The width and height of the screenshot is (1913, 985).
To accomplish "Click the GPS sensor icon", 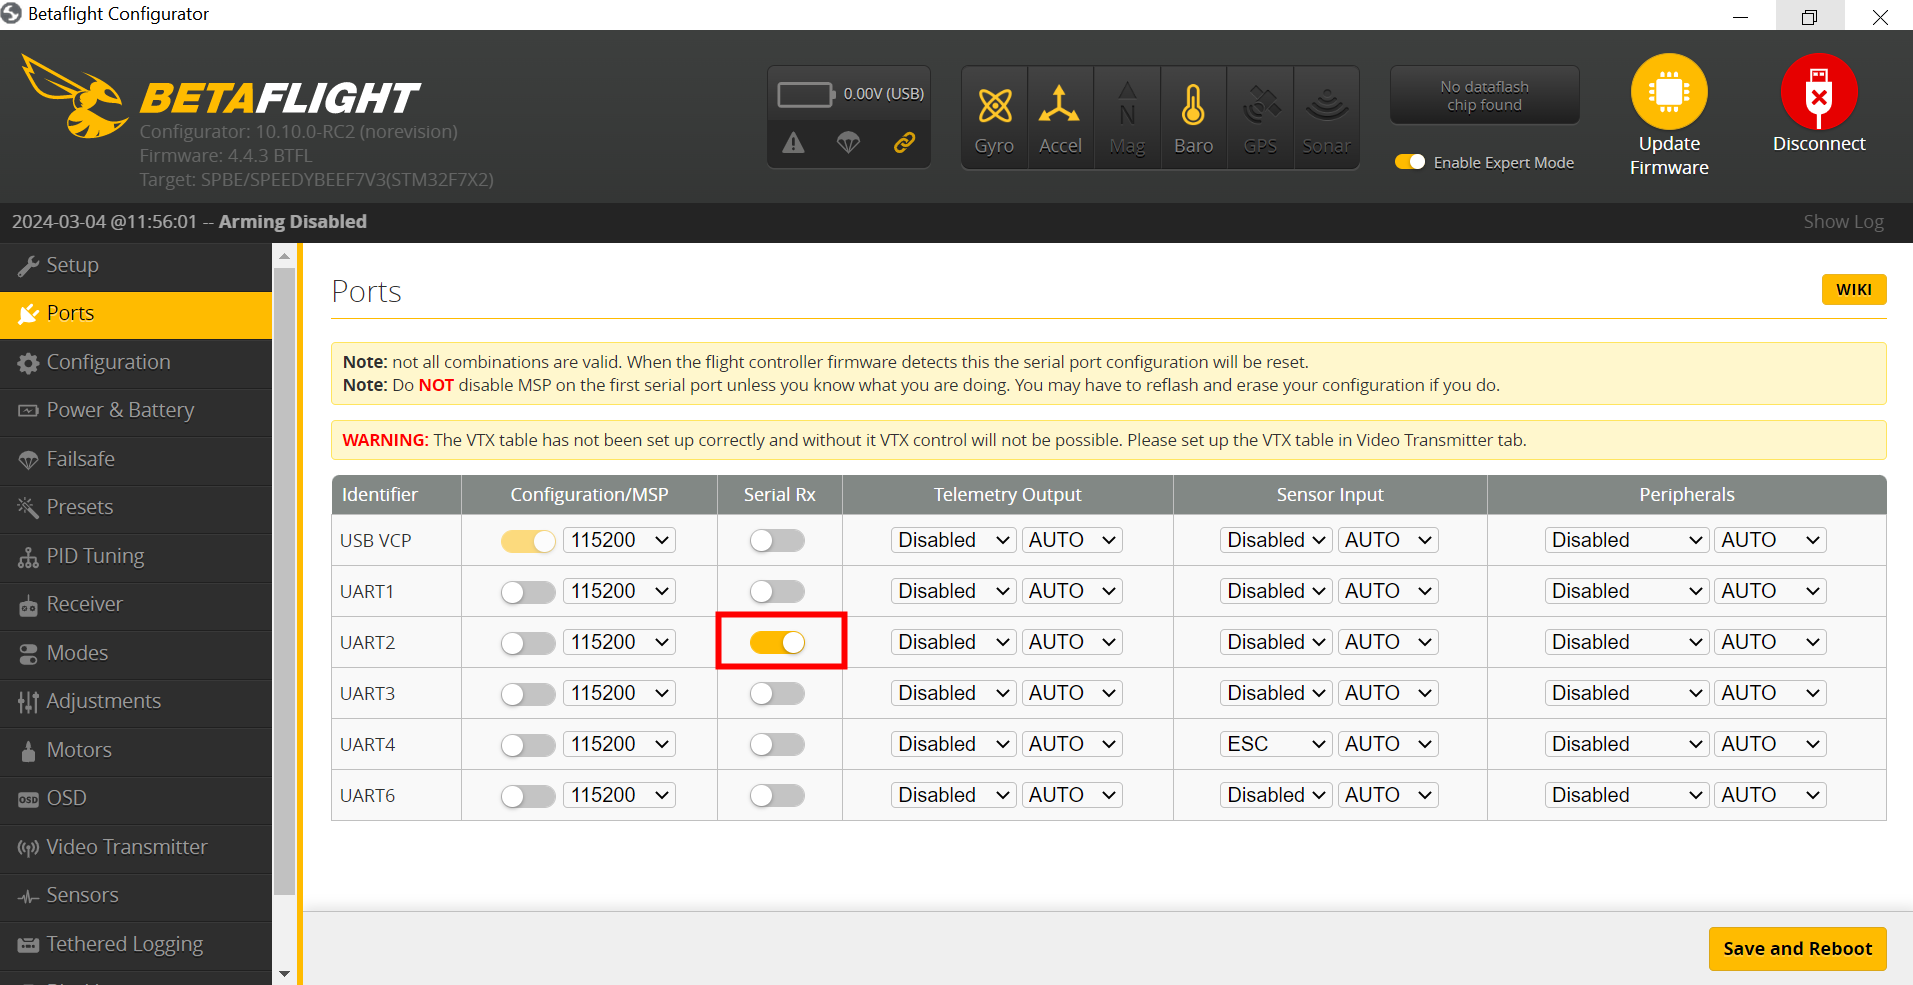I will point(1260,104).
